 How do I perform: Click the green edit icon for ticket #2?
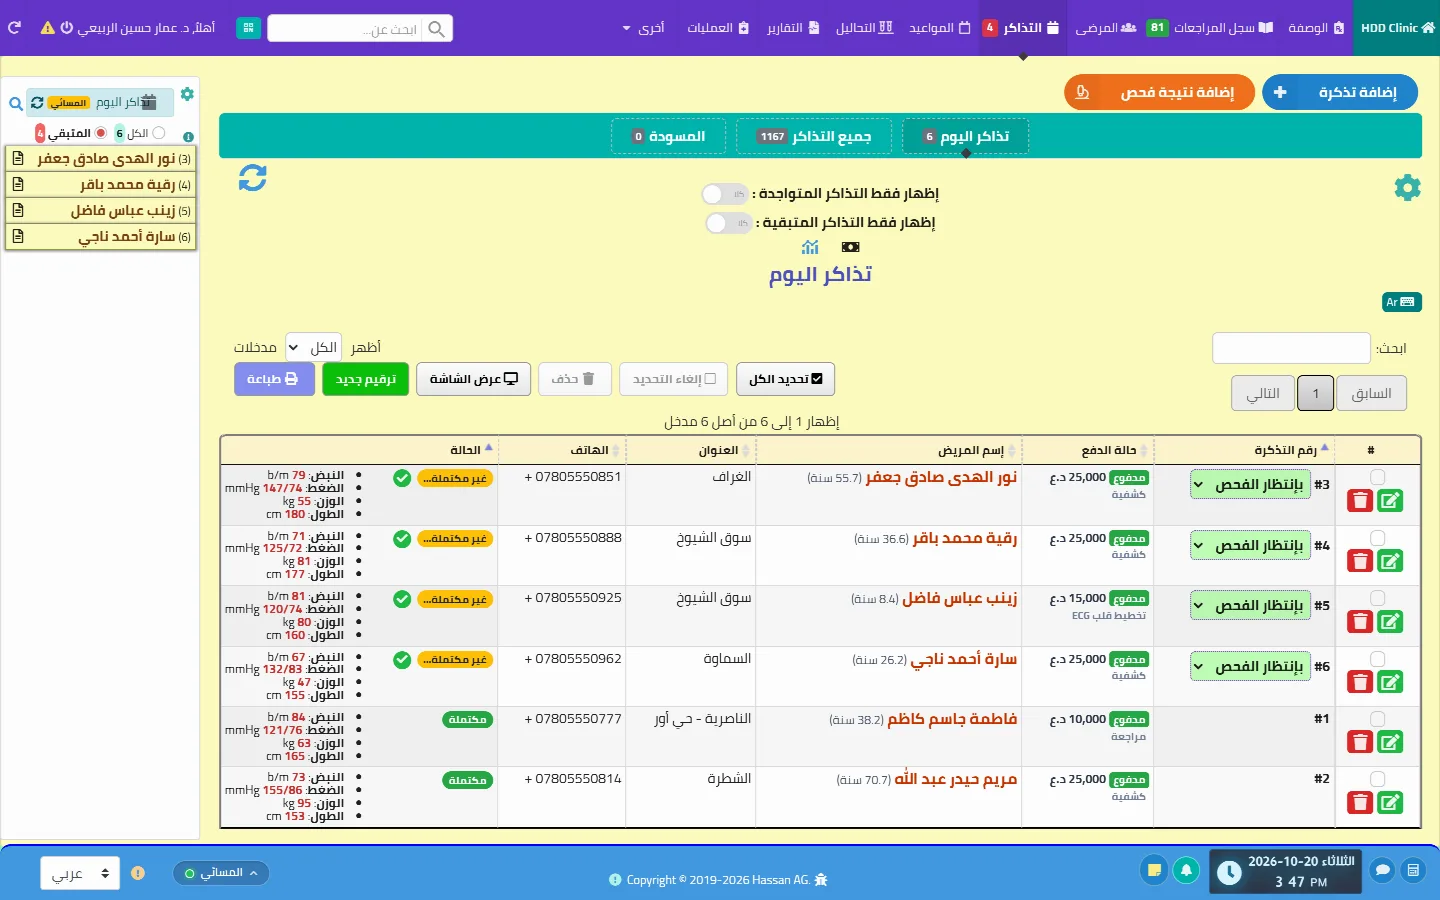pyautogui.click(x=1390, y=802)
